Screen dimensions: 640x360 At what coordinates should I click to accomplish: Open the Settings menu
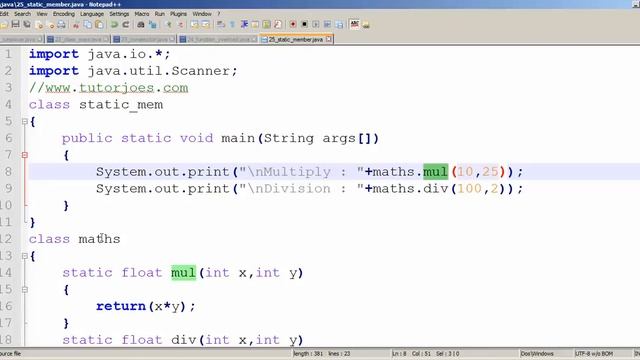pyautogui.click(x=119, y=14)
